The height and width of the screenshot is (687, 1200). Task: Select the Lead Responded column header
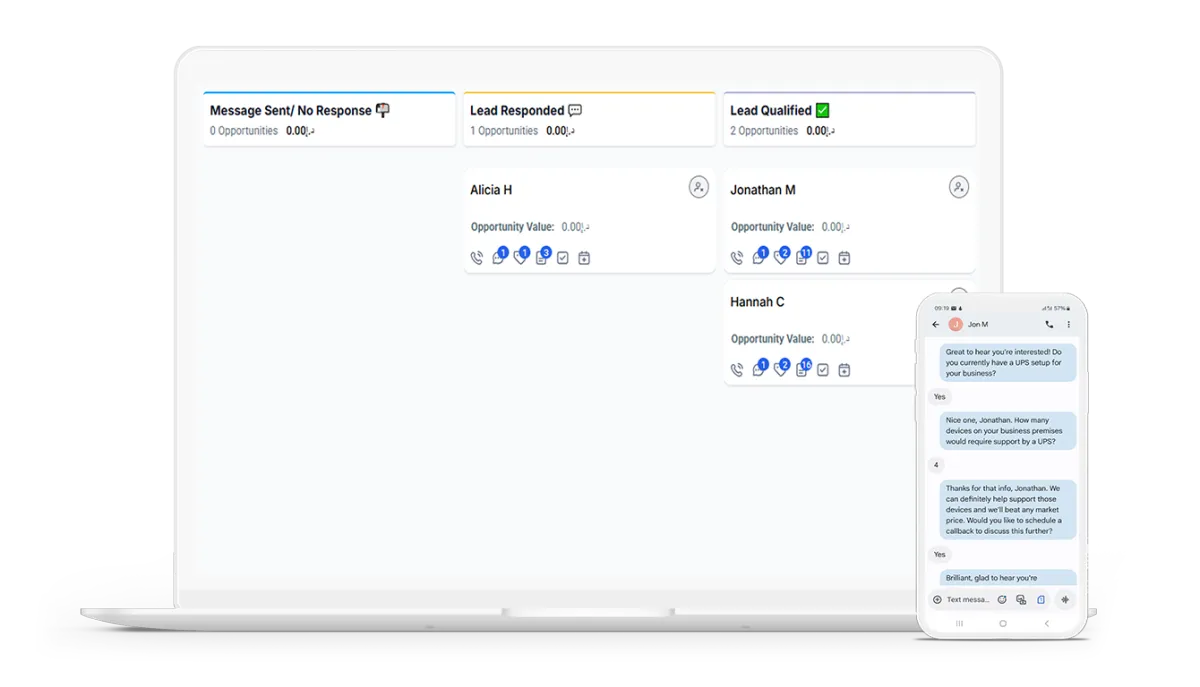click(589, 120)
